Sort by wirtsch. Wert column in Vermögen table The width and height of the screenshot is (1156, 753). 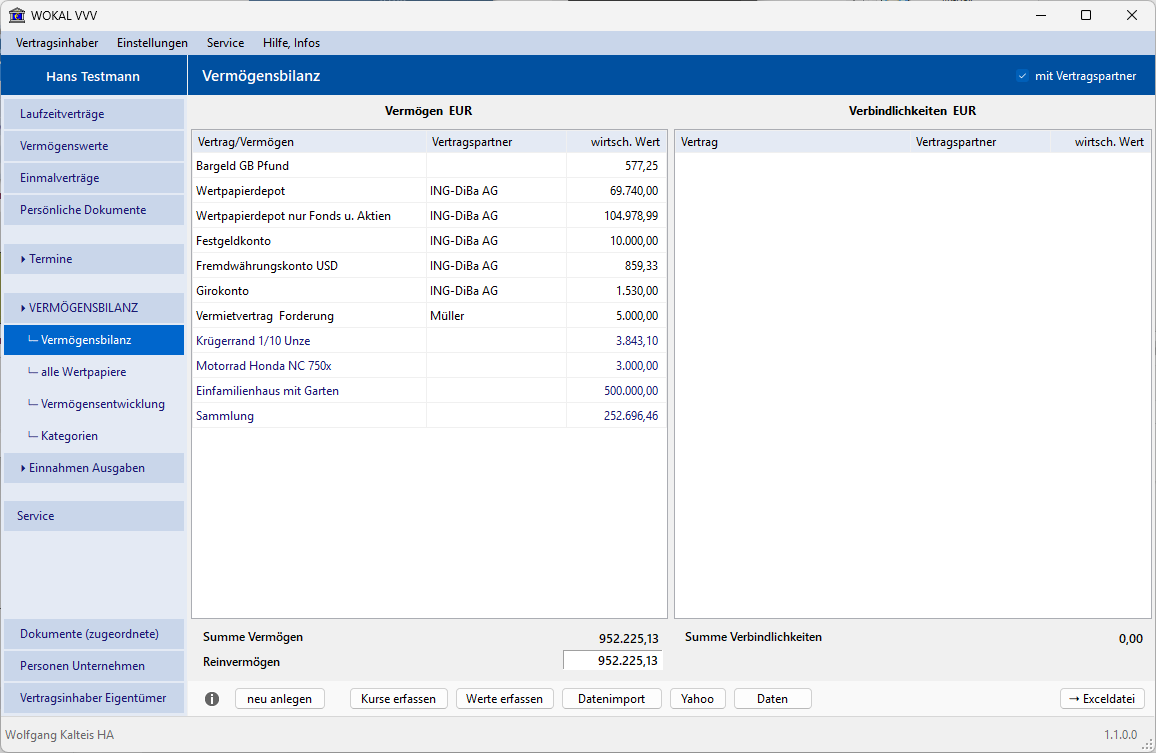(x=616, y=142)
